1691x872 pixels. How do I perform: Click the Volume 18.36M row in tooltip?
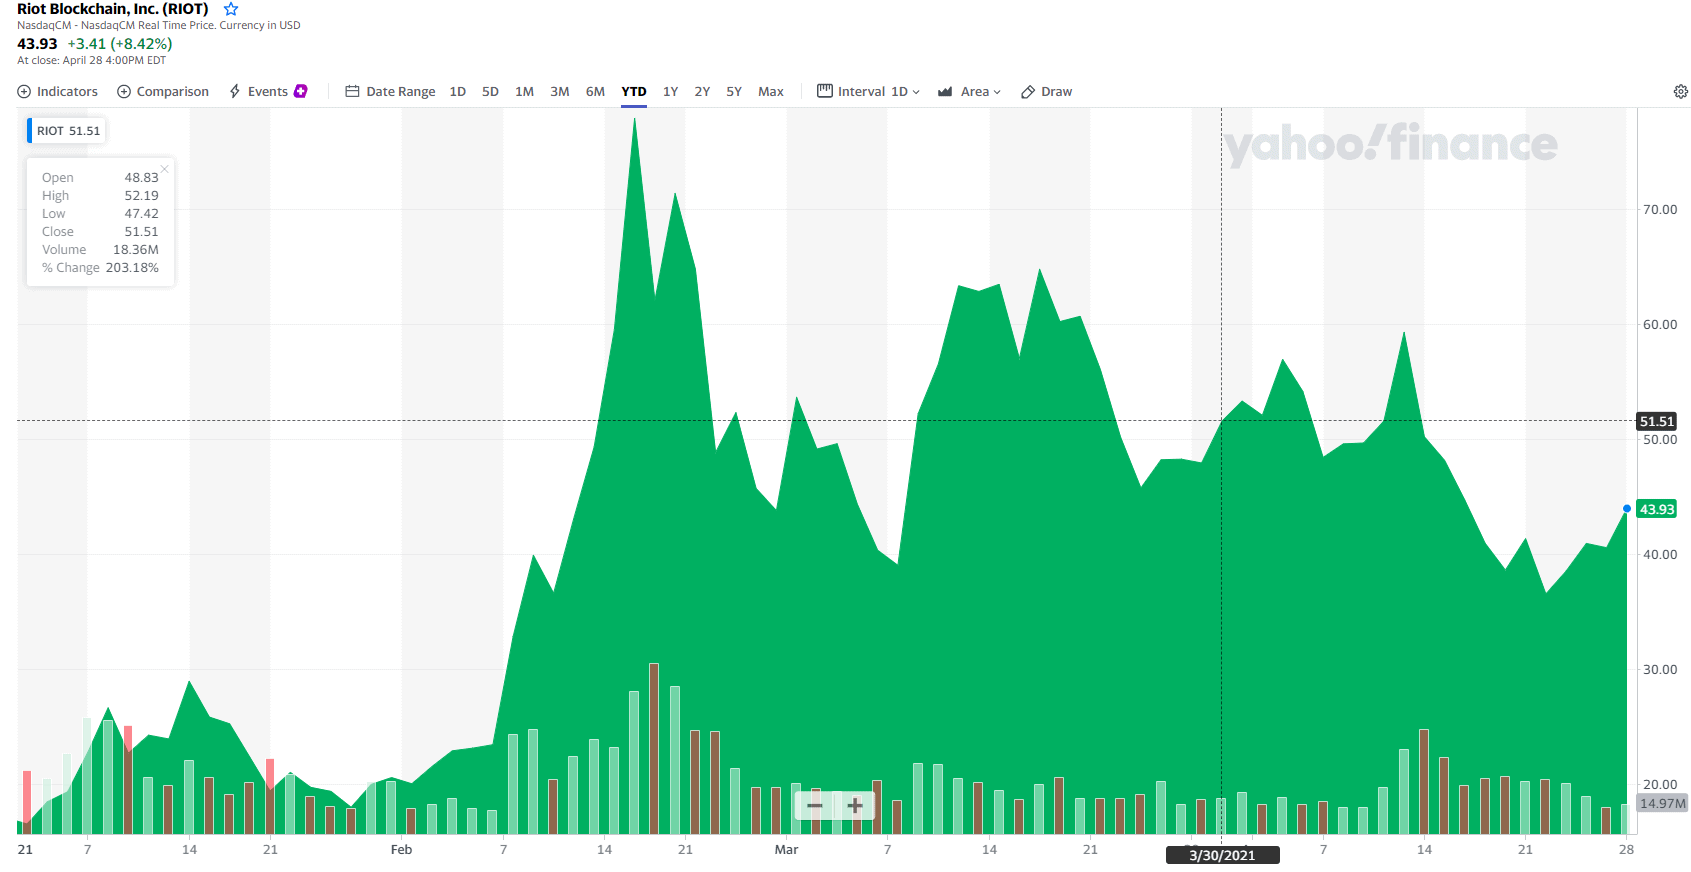[x=100, y=250]
